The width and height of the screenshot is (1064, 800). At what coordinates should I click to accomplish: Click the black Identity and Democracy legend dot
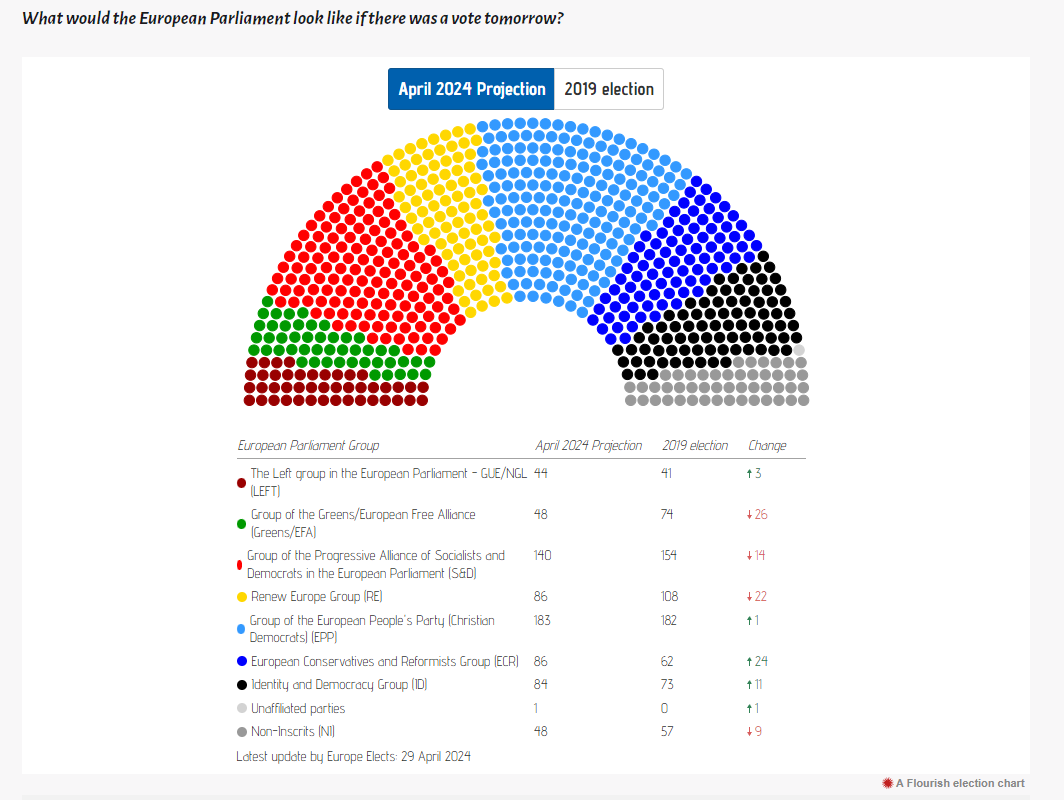click(x=242, y=685)
